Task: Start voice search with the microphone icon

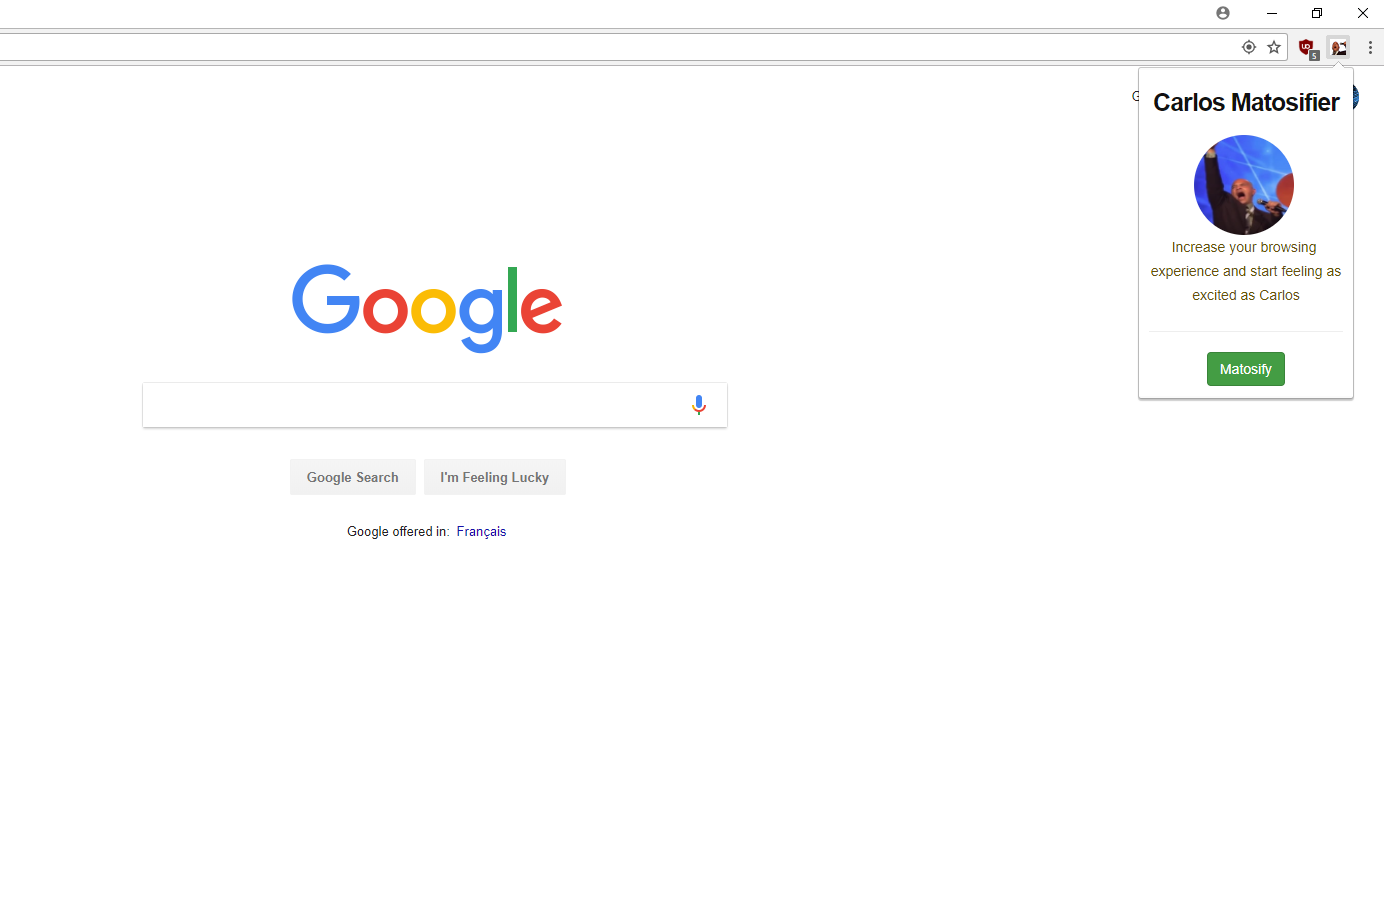Action: [699, 405]
